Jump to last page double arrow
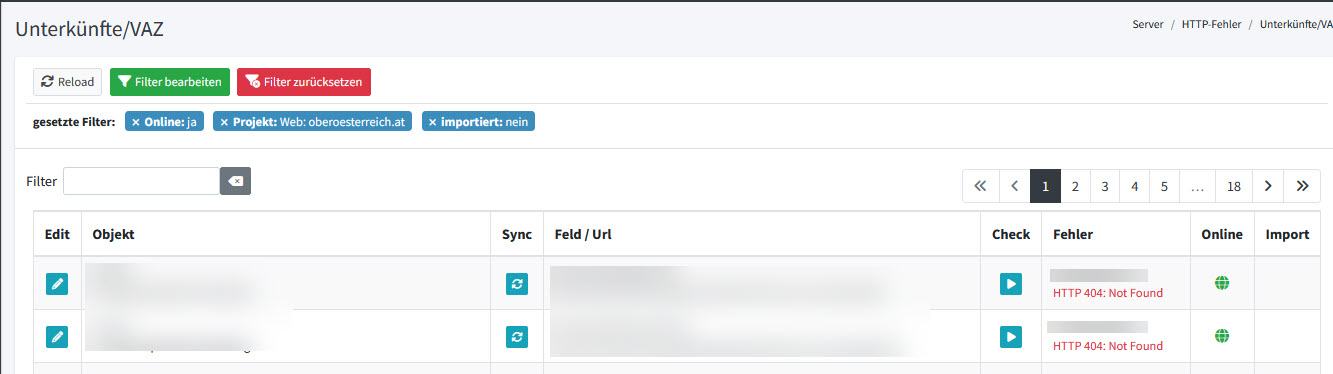This screenshot has width=1333, height=374. (x=1302, y=186)
